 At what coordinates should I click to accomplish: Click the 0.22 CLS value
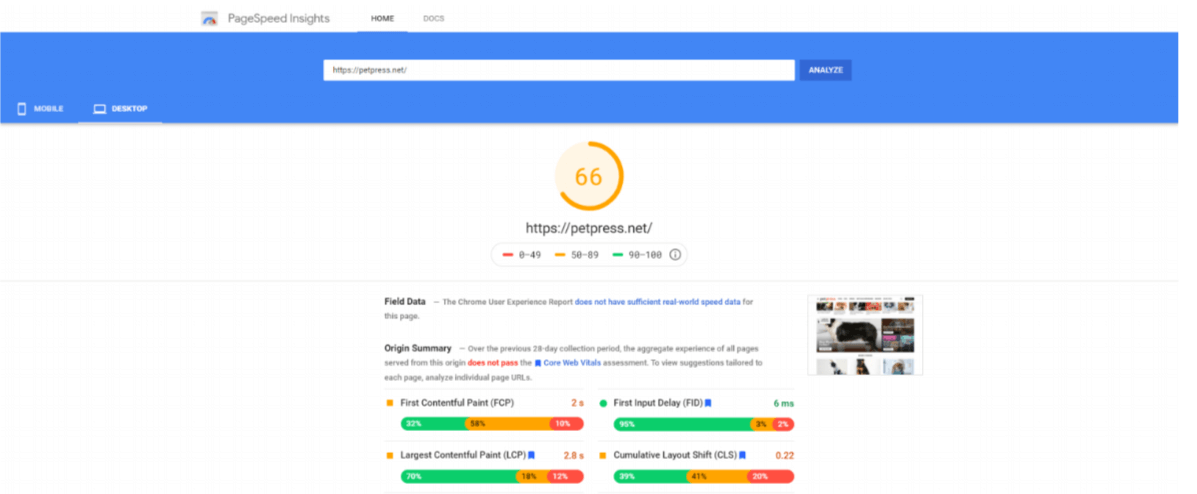[785, 455]
